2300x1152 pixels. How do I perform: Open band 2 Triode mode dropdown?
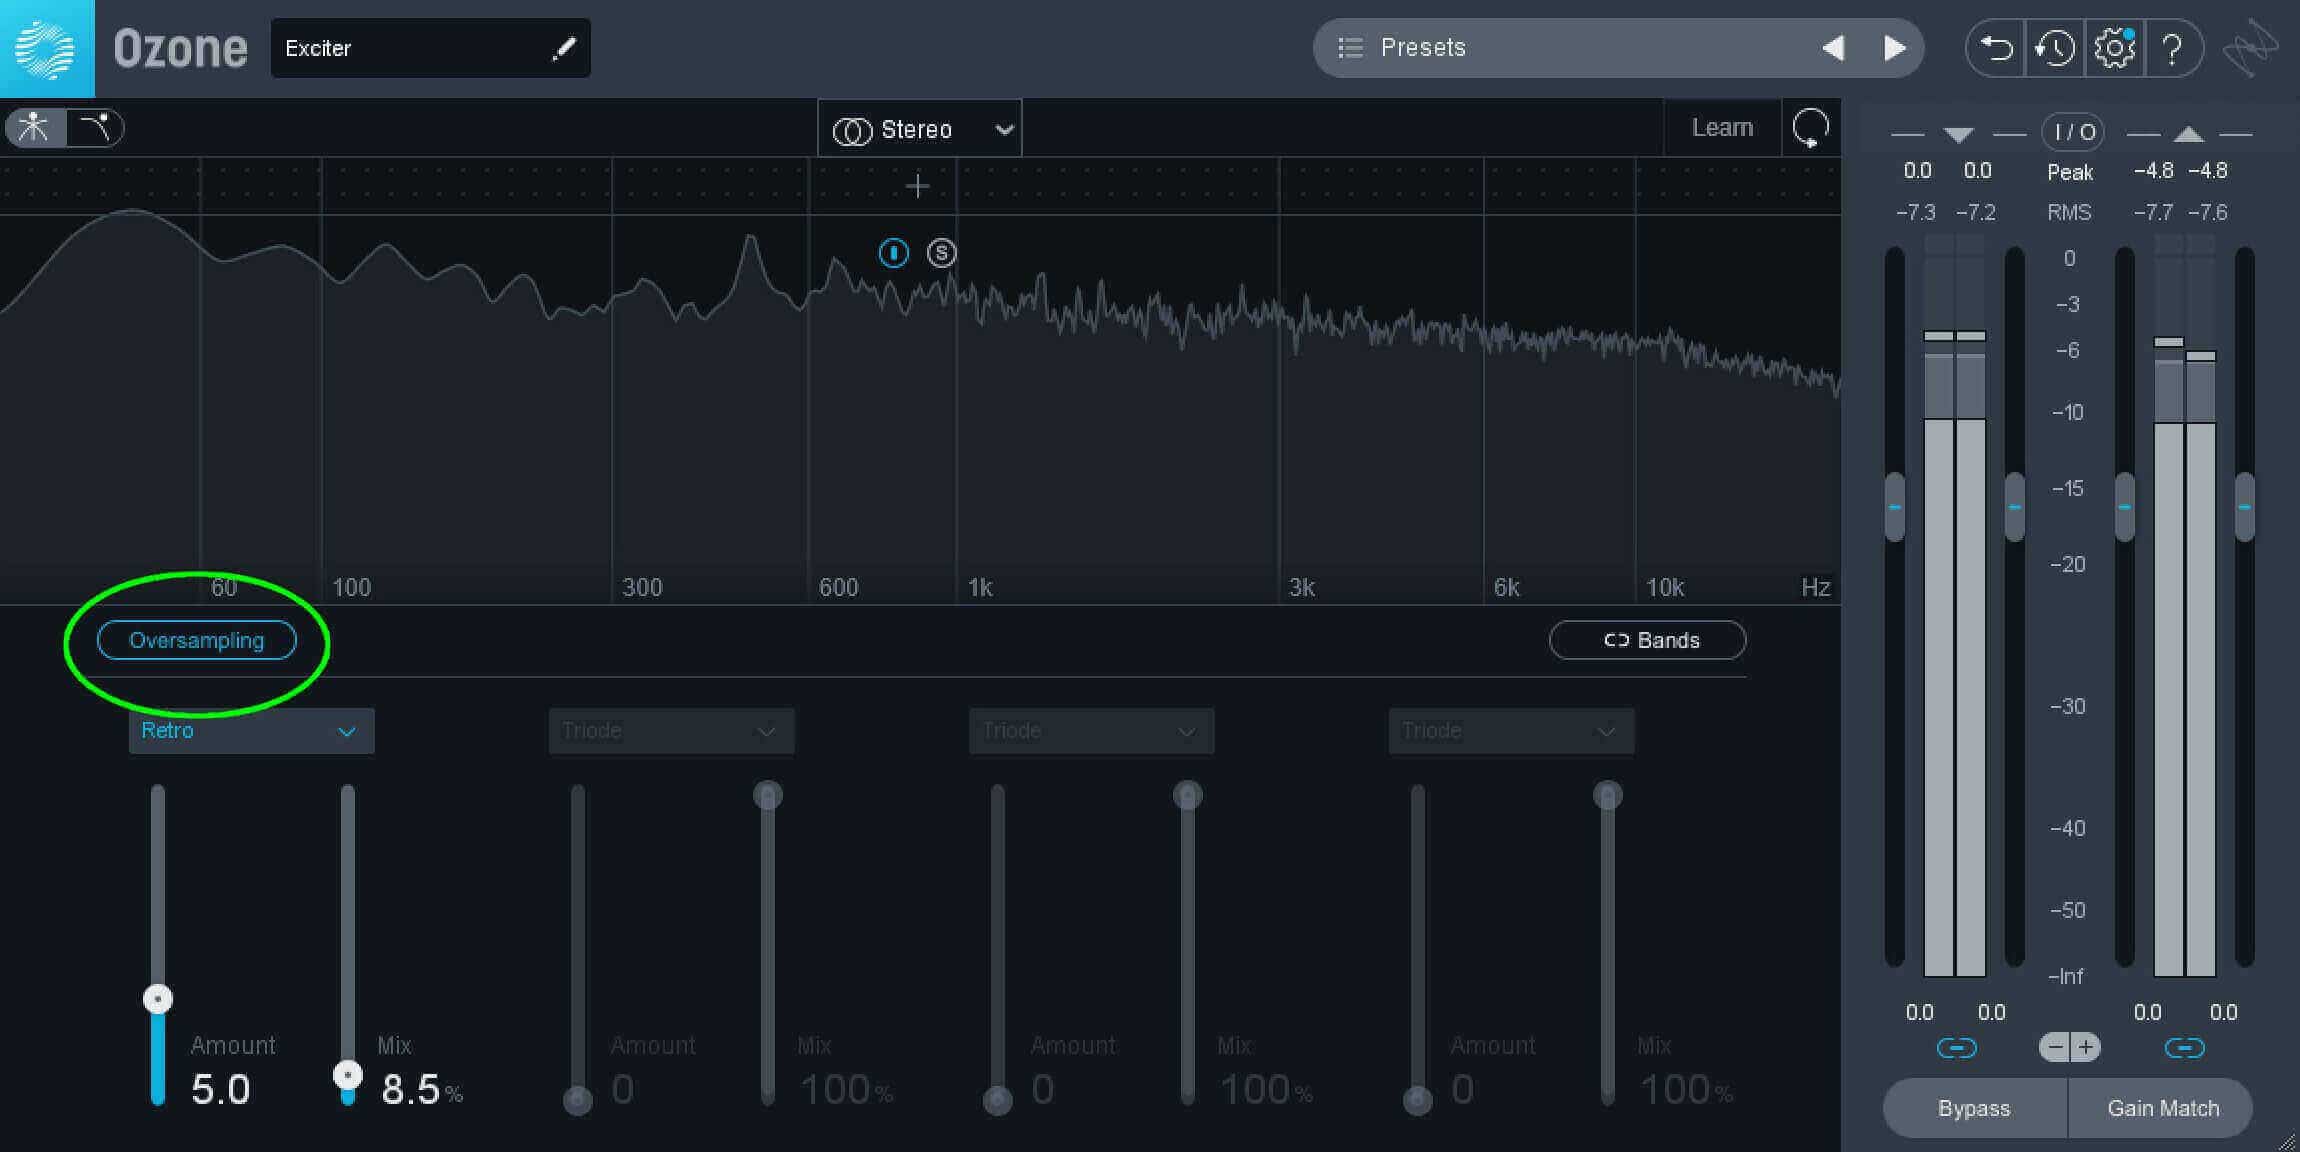(671, 731)
